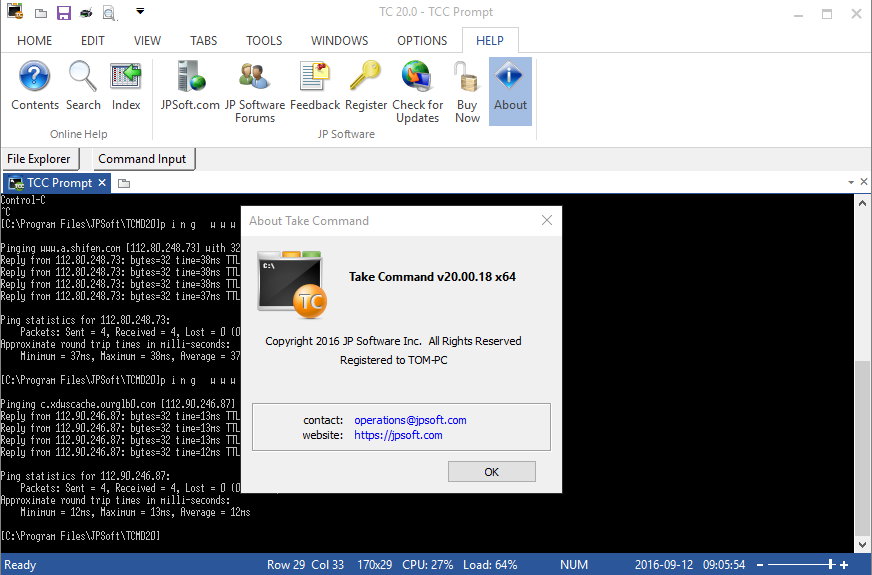Click the Col 33 status entry
Viewport: 872px width, 575px height.
328,564
